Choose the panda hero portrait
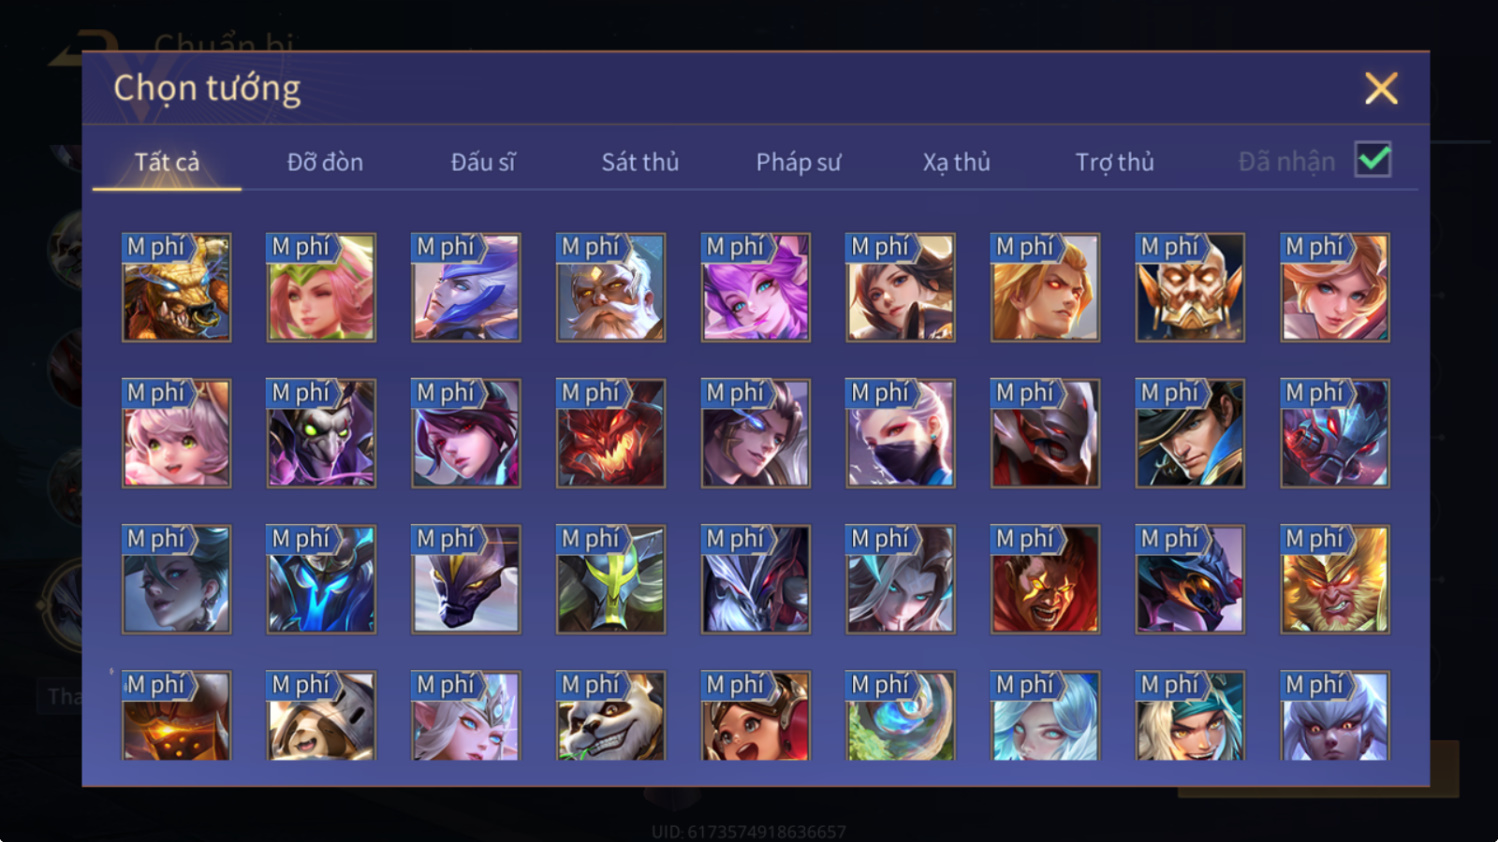Viewport: 1498px width, 842px height. 610,716
